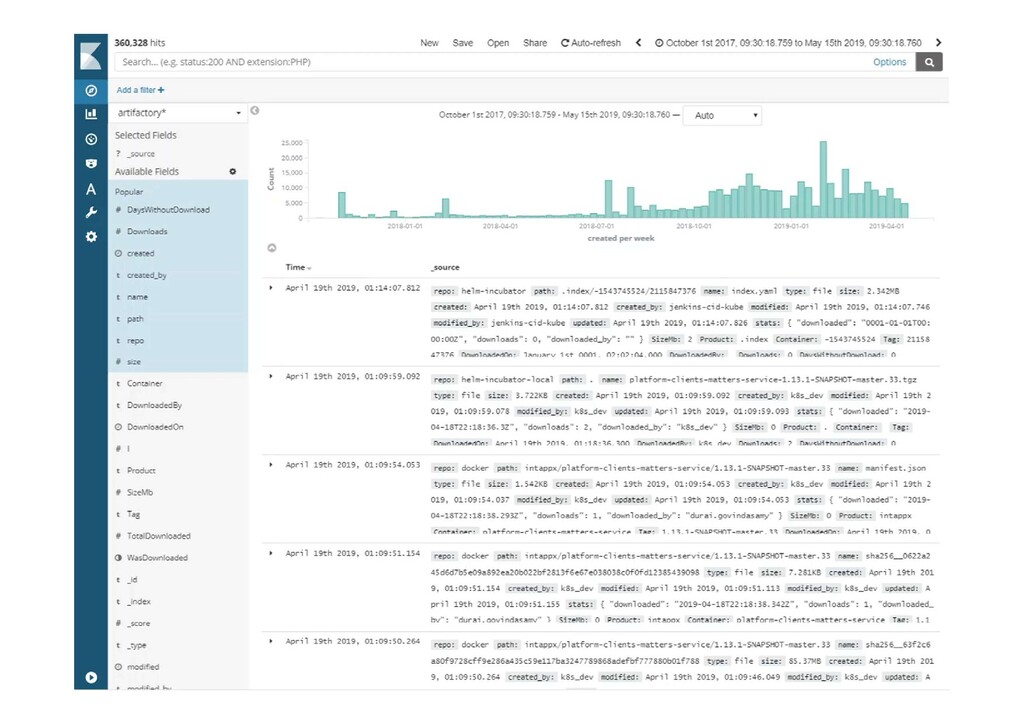Viewport: 1024px width, 724px height.
Task: Hide the histogram chart using the up-arrow toggle
Action: pos(272,248)
